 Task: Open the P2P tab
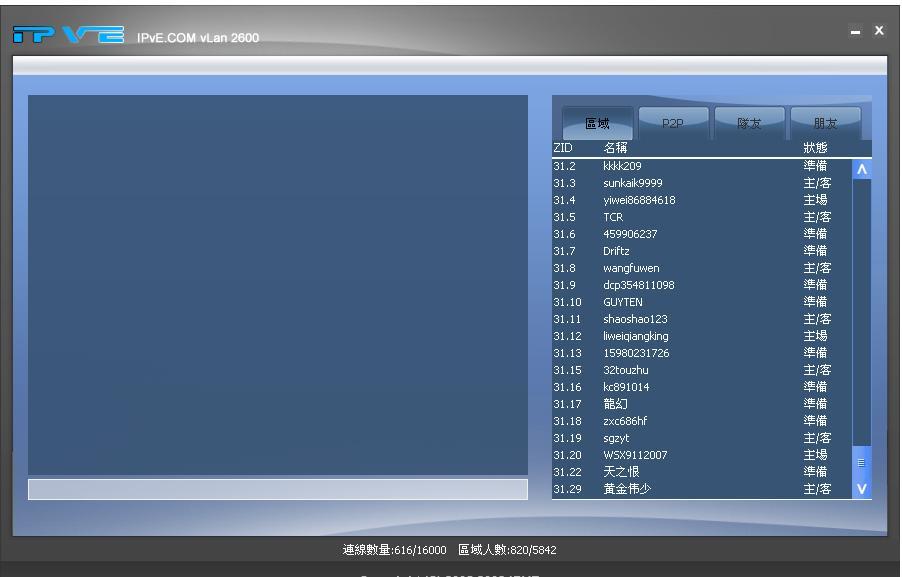point(673,123)
